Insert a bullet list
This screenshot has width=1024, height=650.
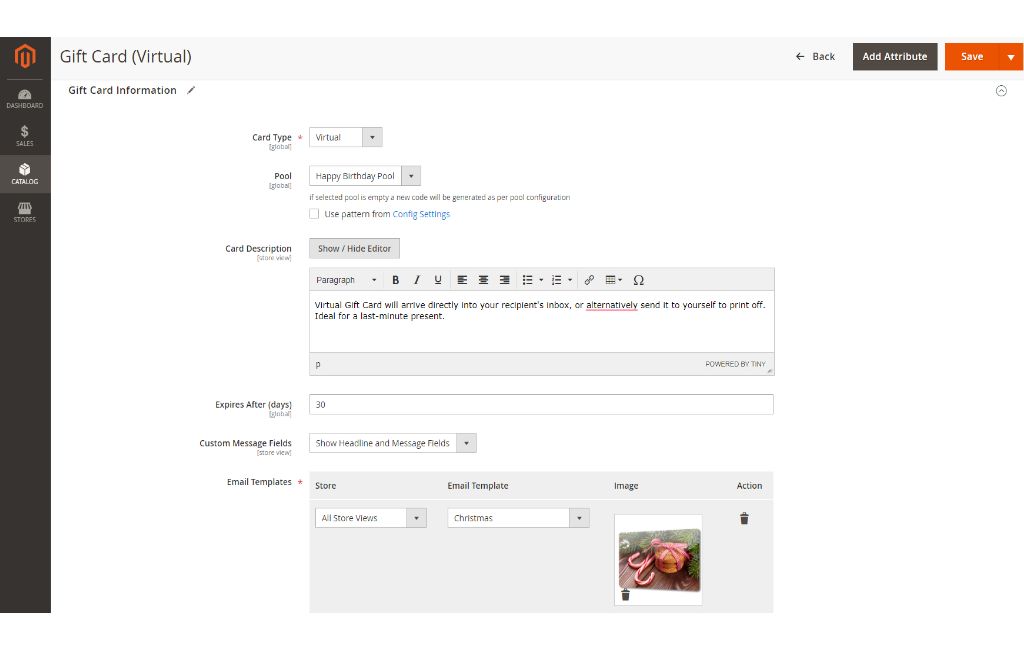(x=527, y=280)
